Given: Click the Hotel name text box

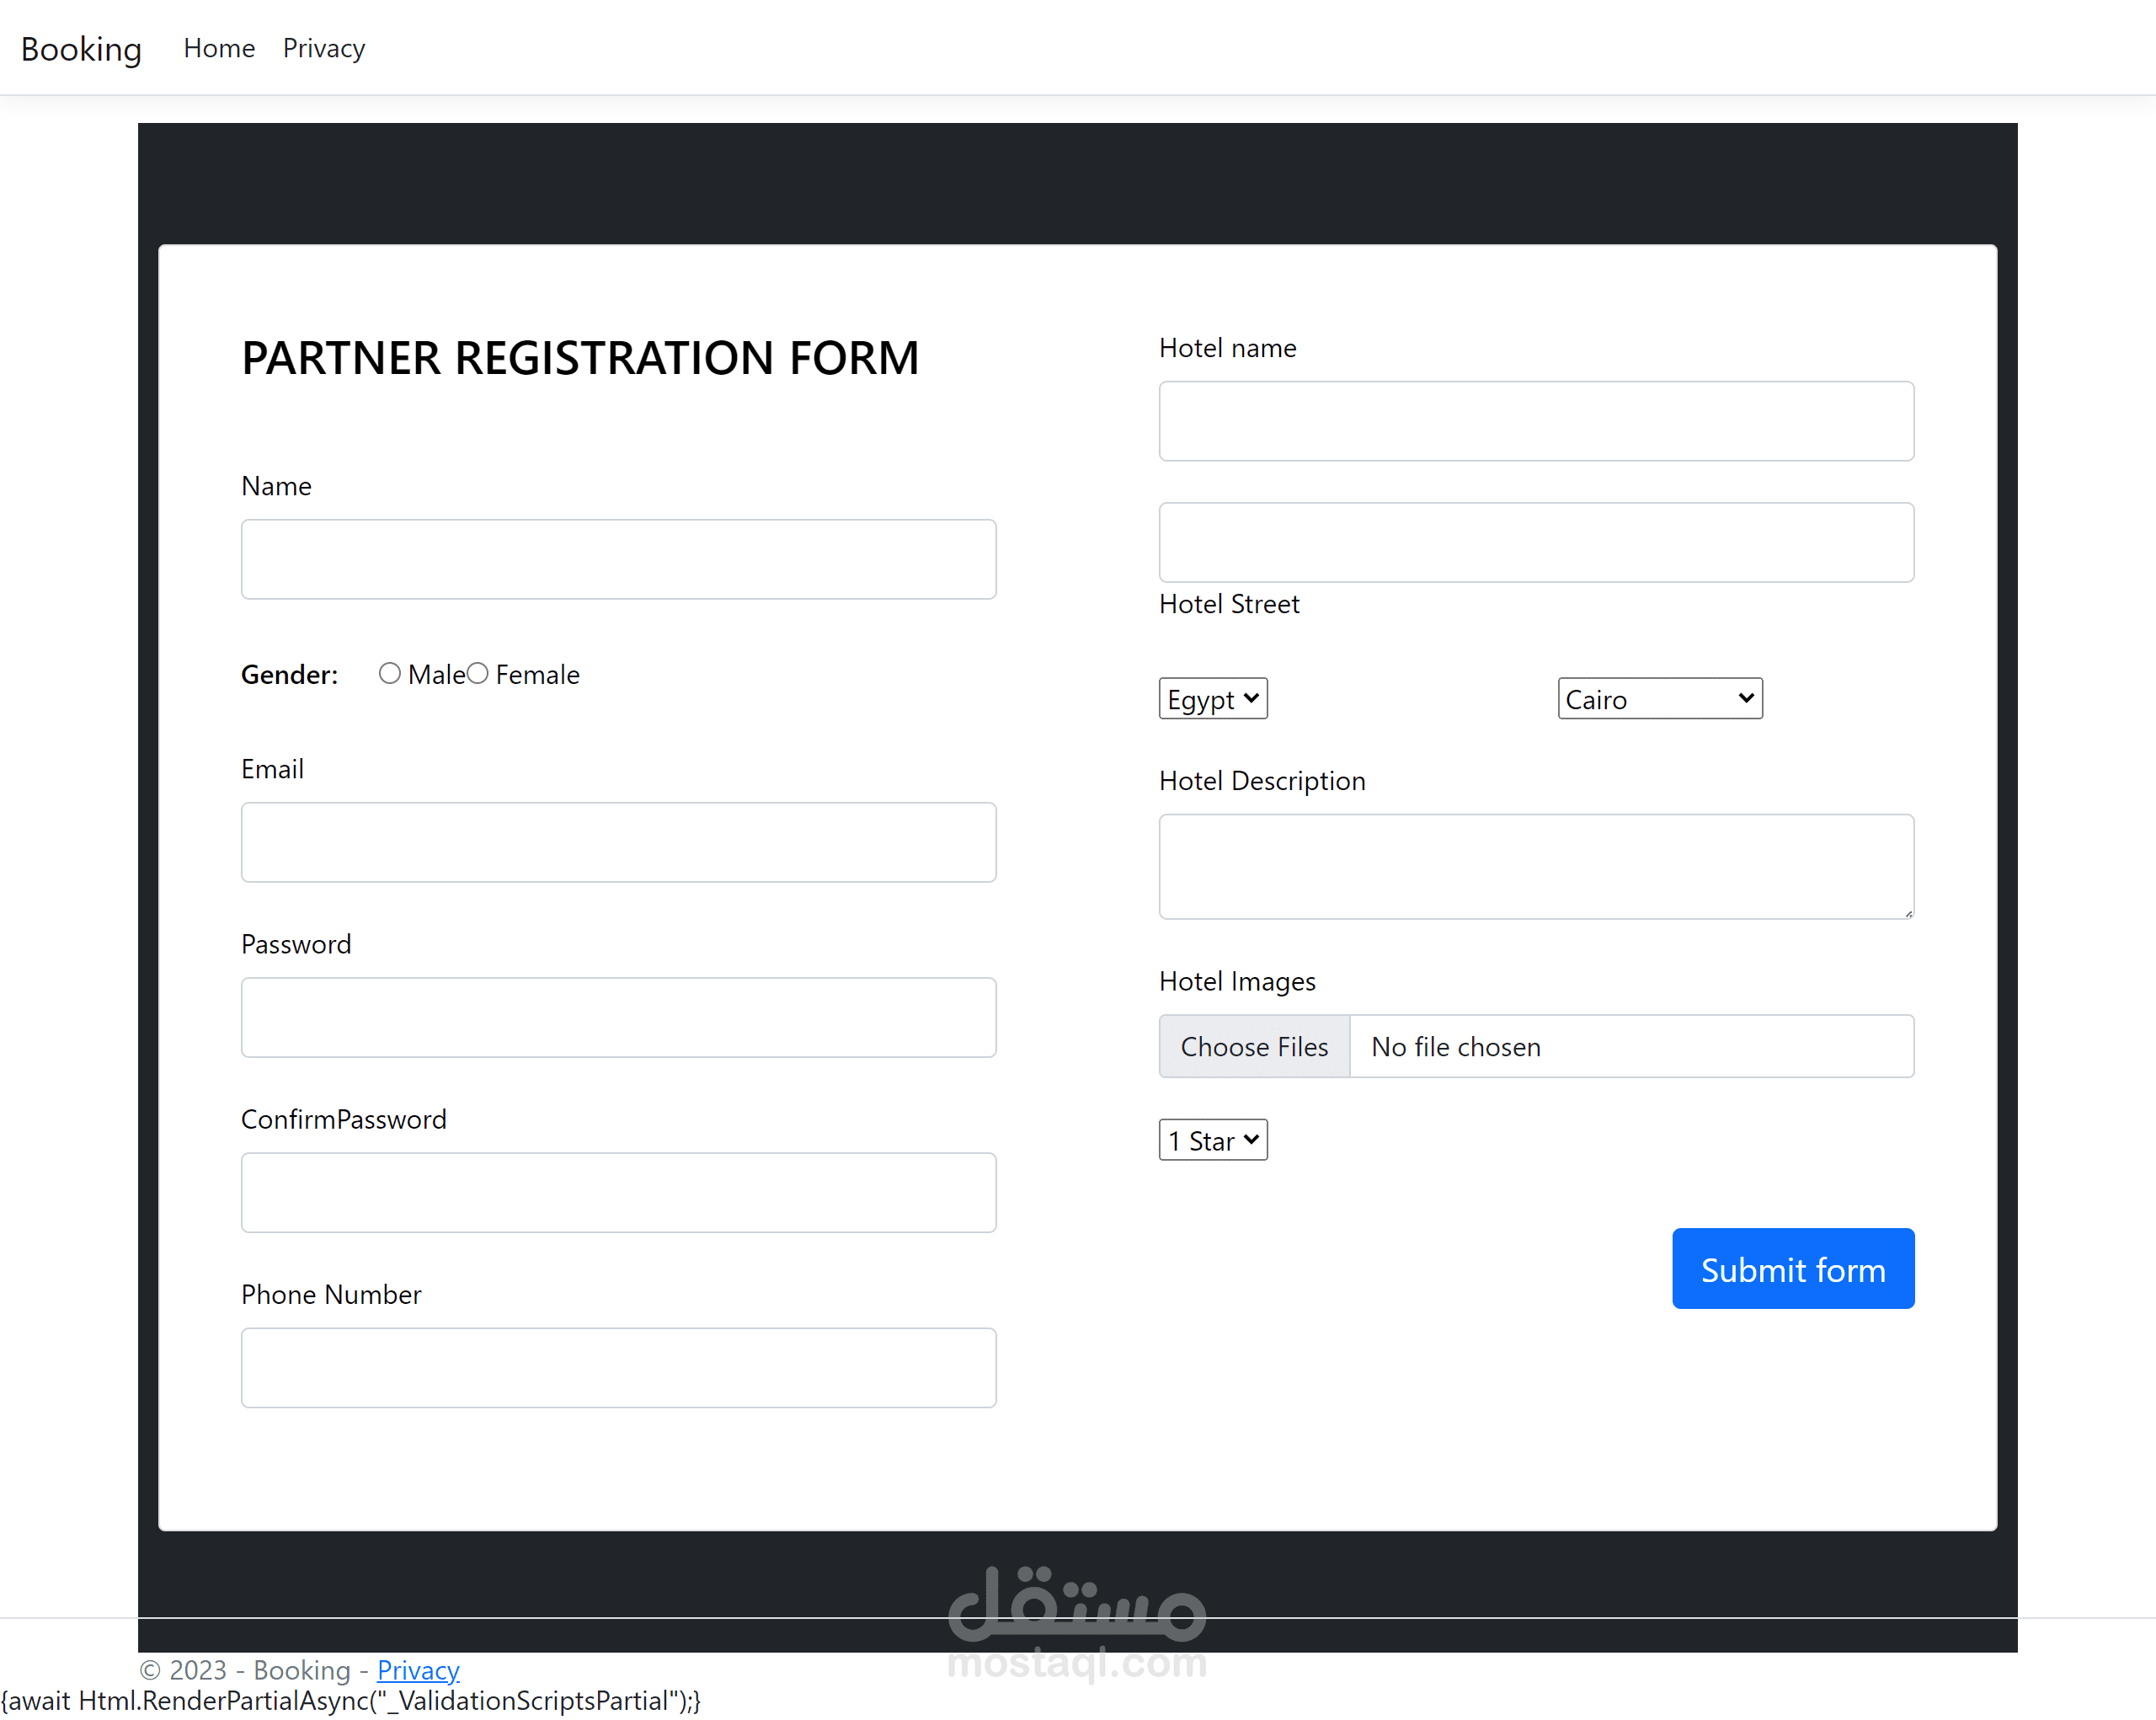Looking at the screenshot, I should 1536,422.
